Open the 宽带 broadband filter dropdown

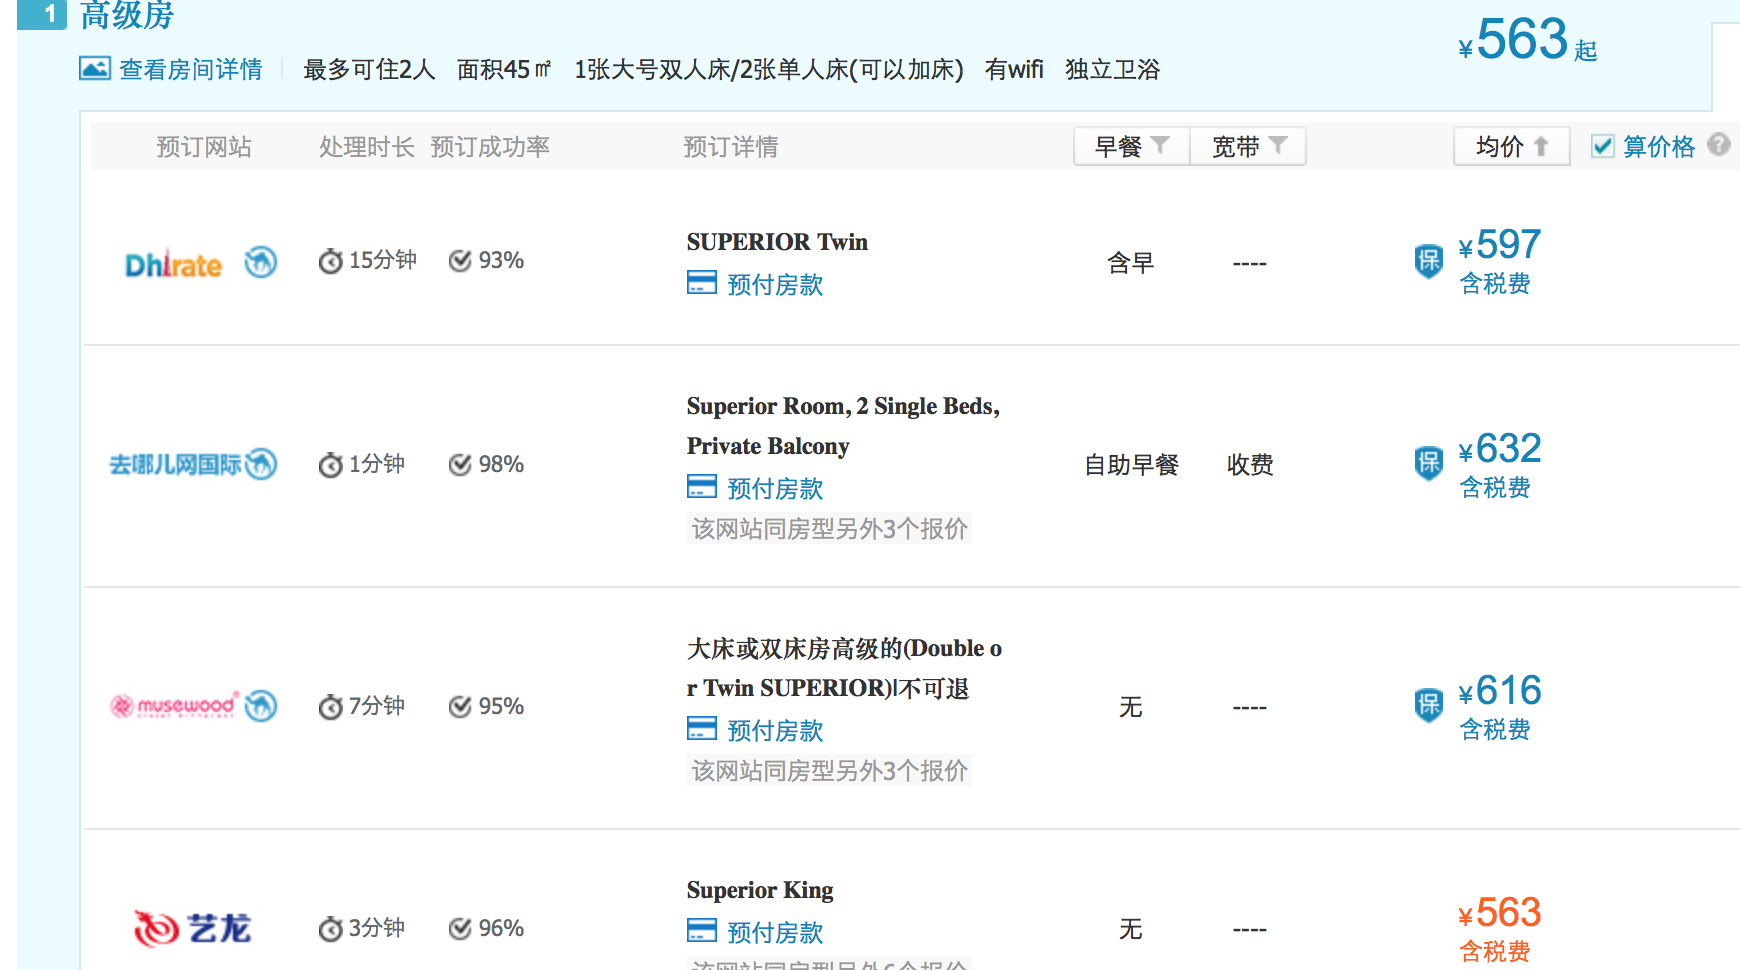click(1248, 146)
